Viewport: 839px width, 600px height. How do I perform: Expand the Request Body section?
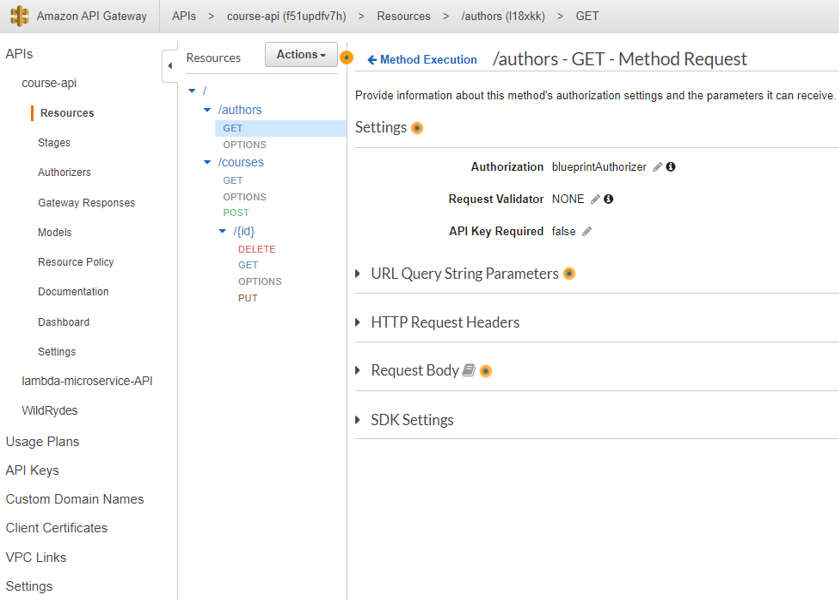pos(358,370)
